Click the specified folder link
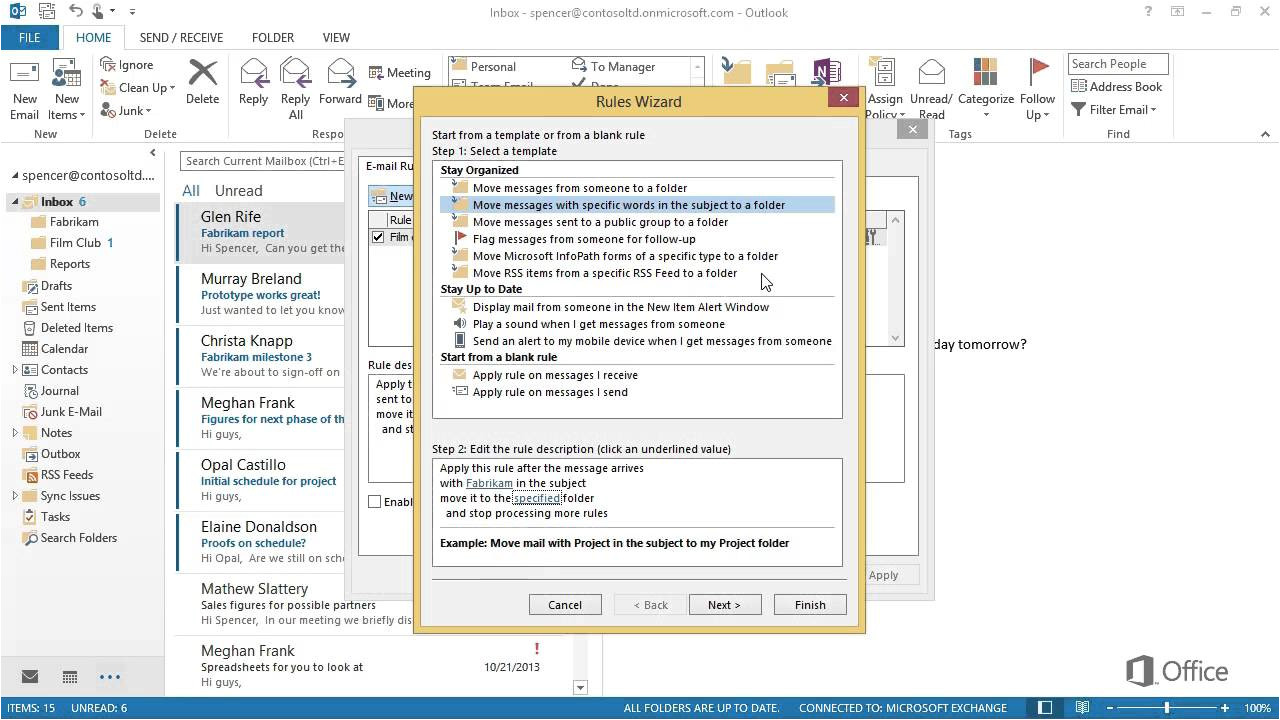 [538, 497]
